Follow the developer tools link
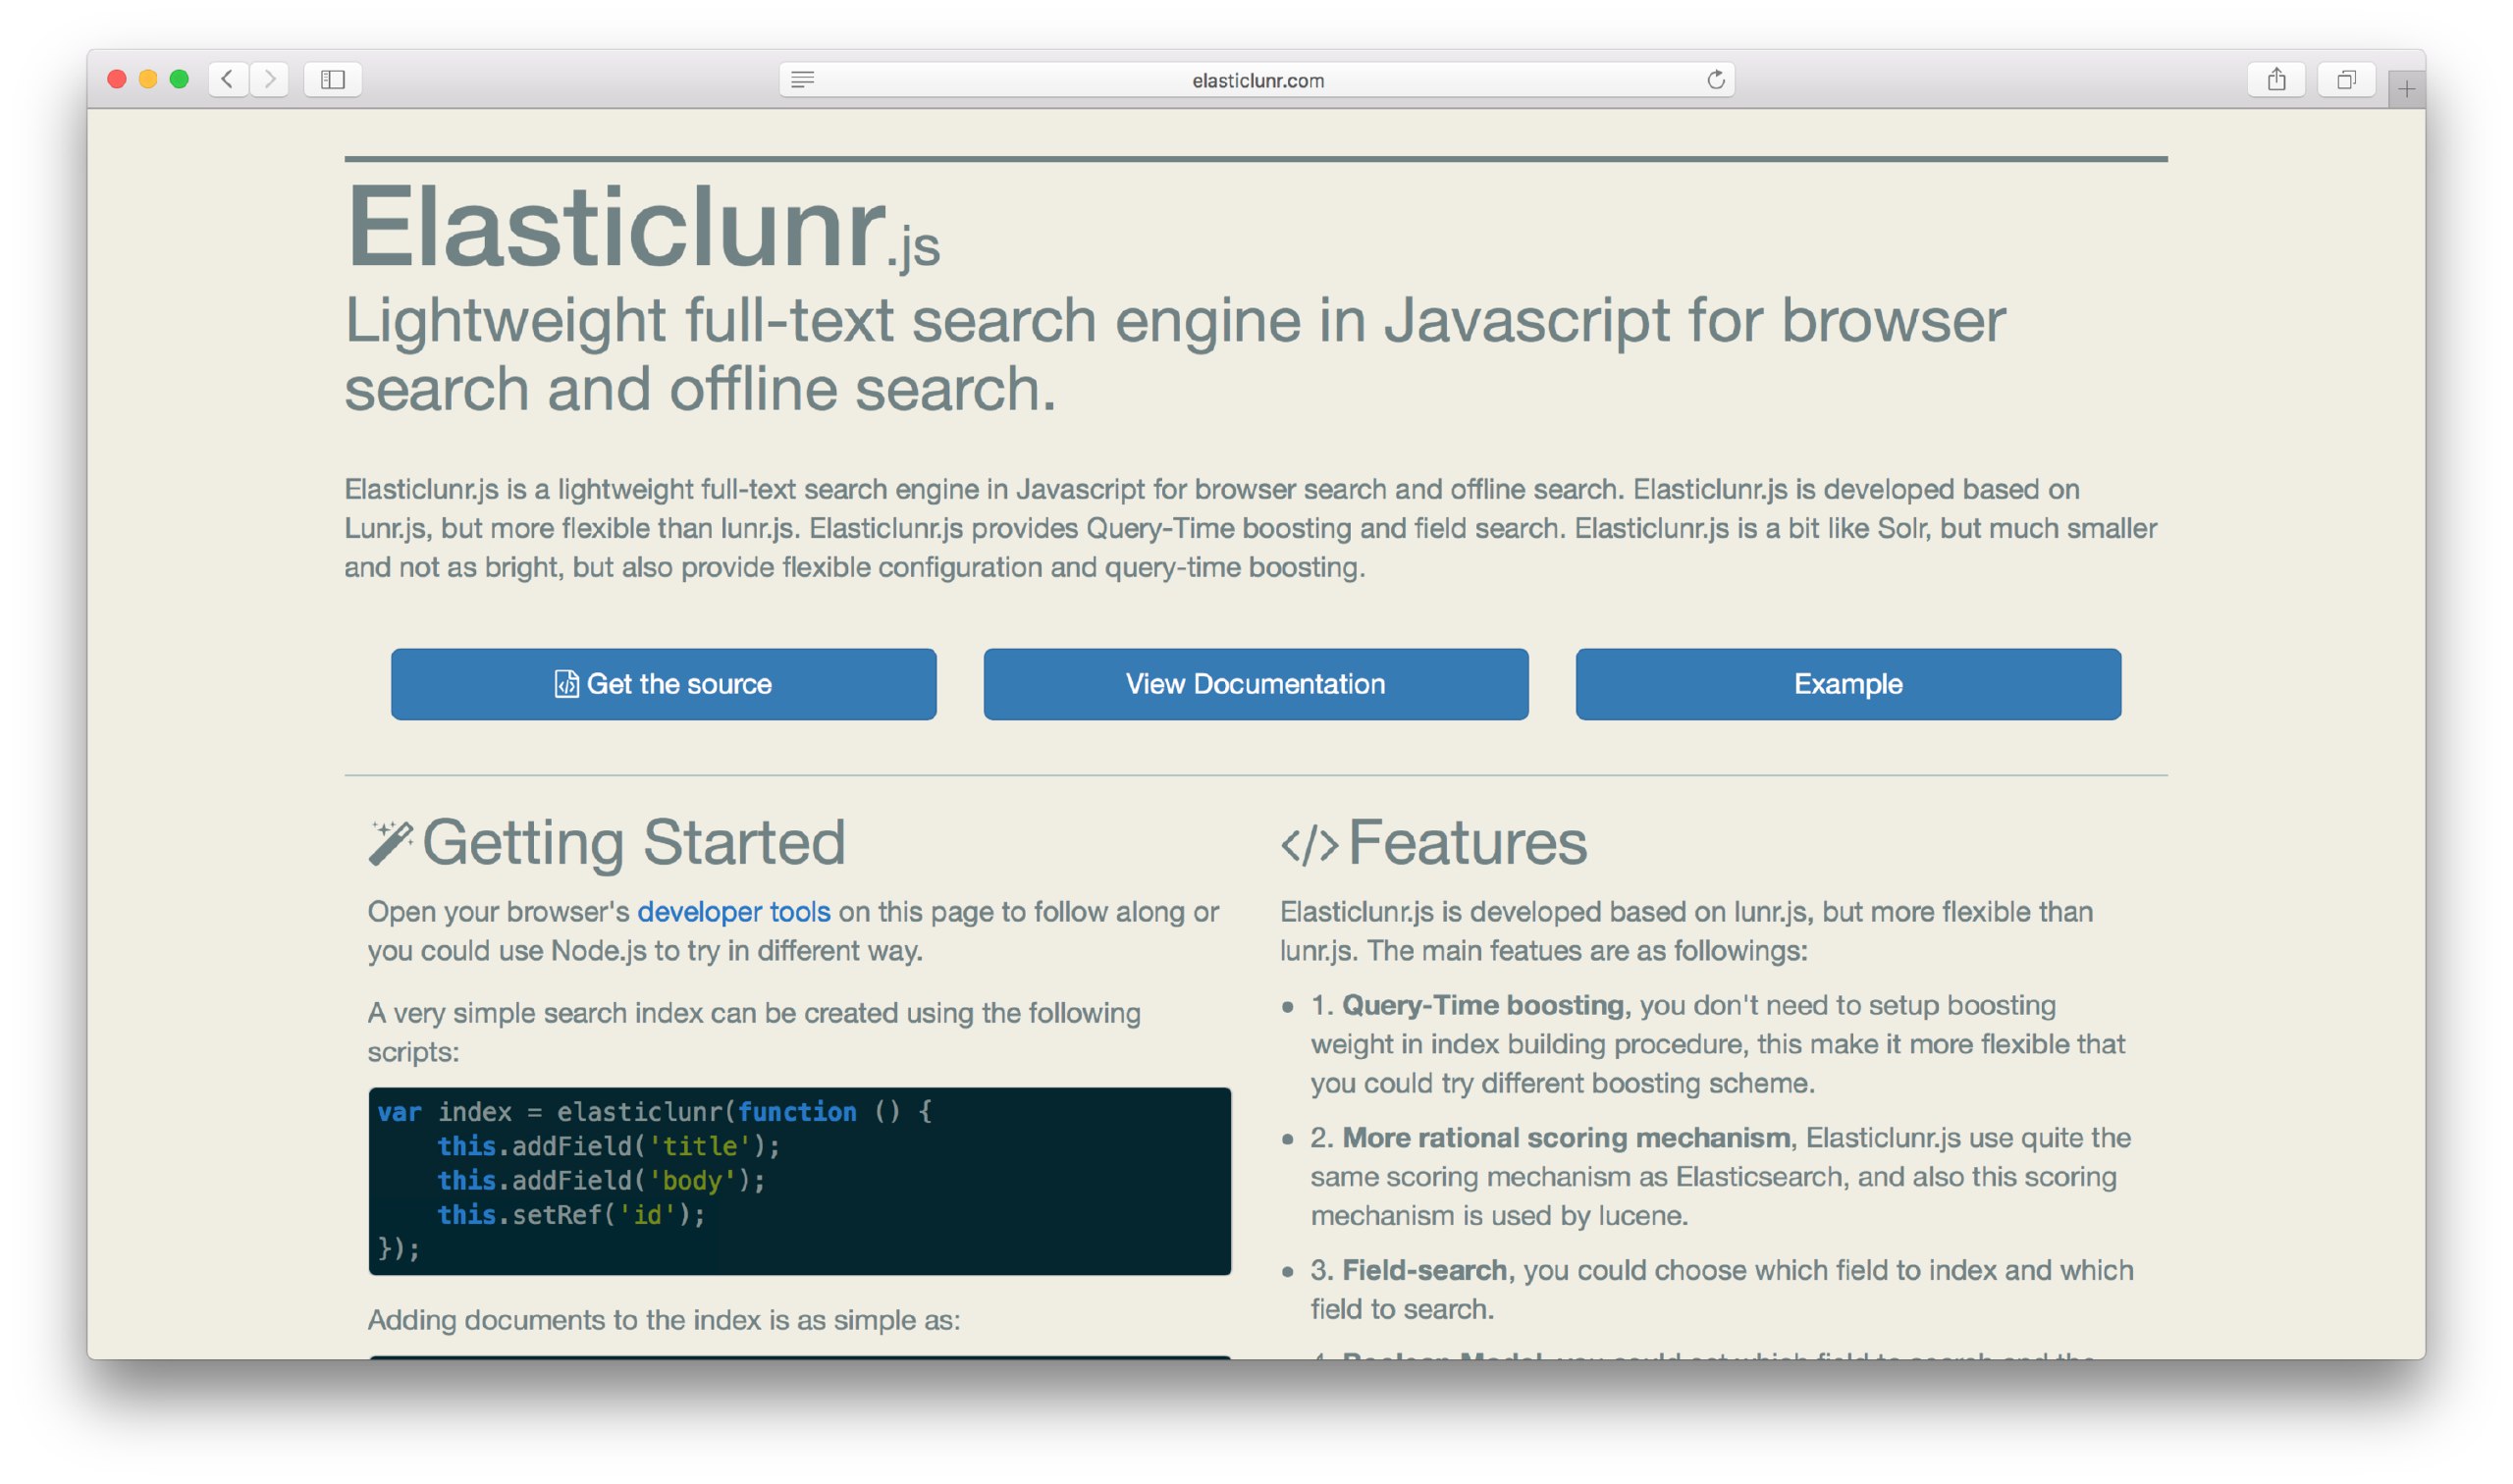Image resolution: width=2513 pixels, height=1484 pixels. point(733,912)
